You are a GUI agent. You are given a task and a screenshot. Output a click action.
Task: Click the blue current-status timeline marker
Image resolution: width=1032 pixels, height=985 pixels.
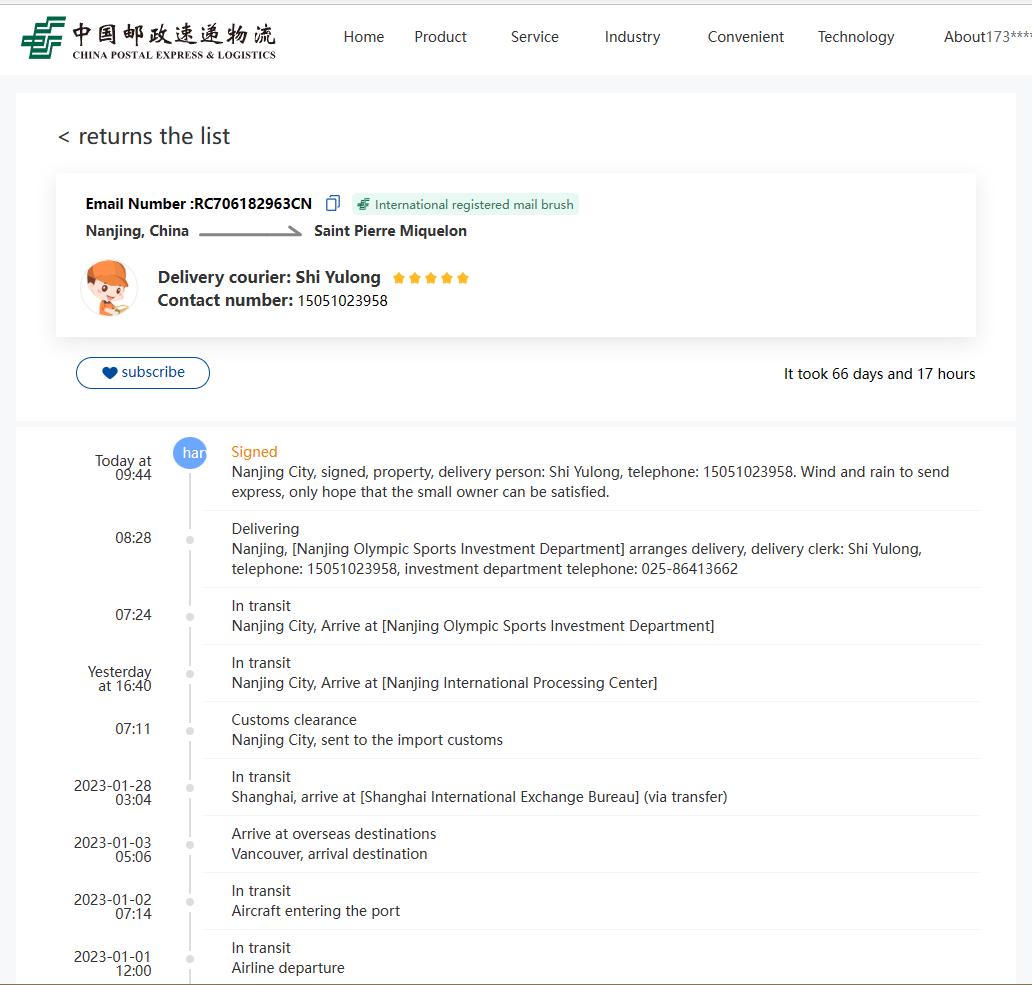[190, 453]
